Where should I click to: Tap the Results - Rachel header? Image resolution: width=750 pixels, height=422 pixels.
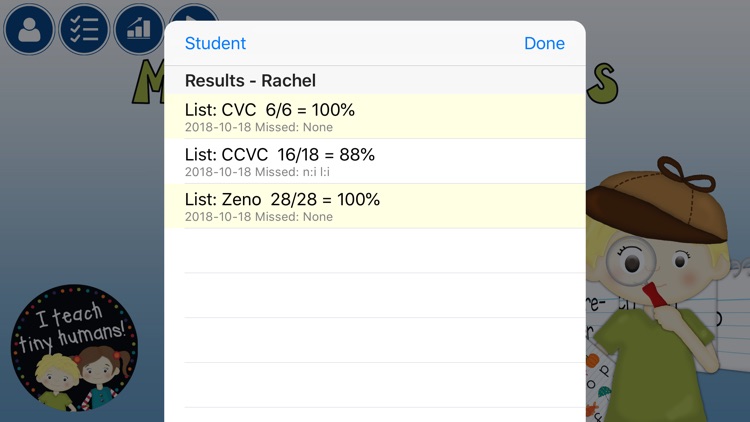(x=250, y=80)
